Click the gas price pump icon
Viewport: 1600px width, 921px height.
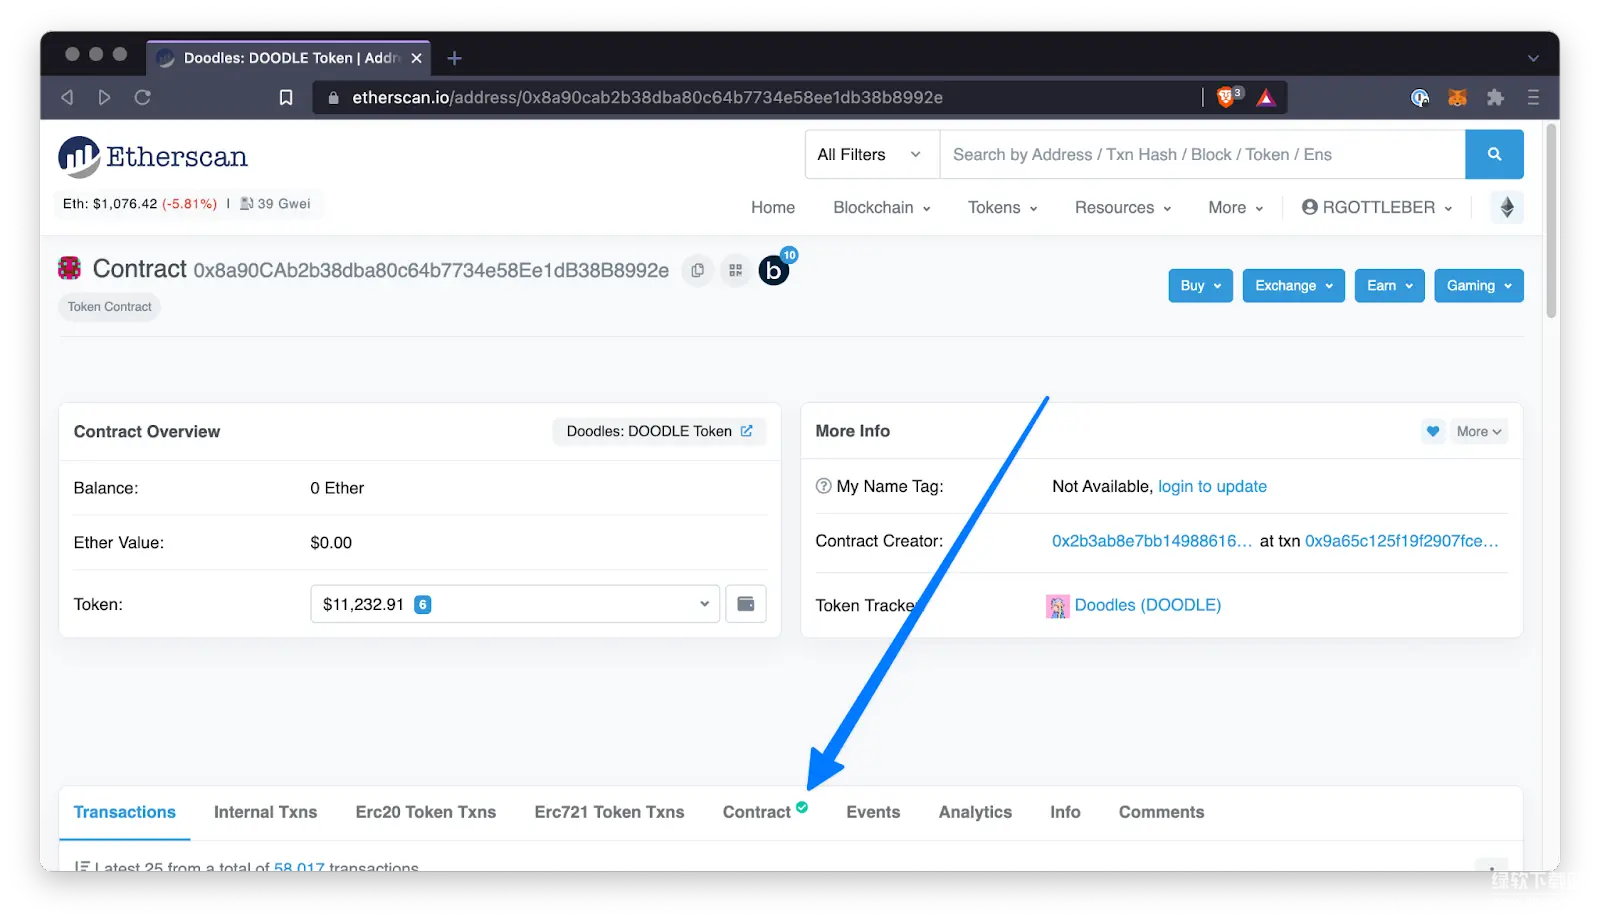click(x=246, y=203)
